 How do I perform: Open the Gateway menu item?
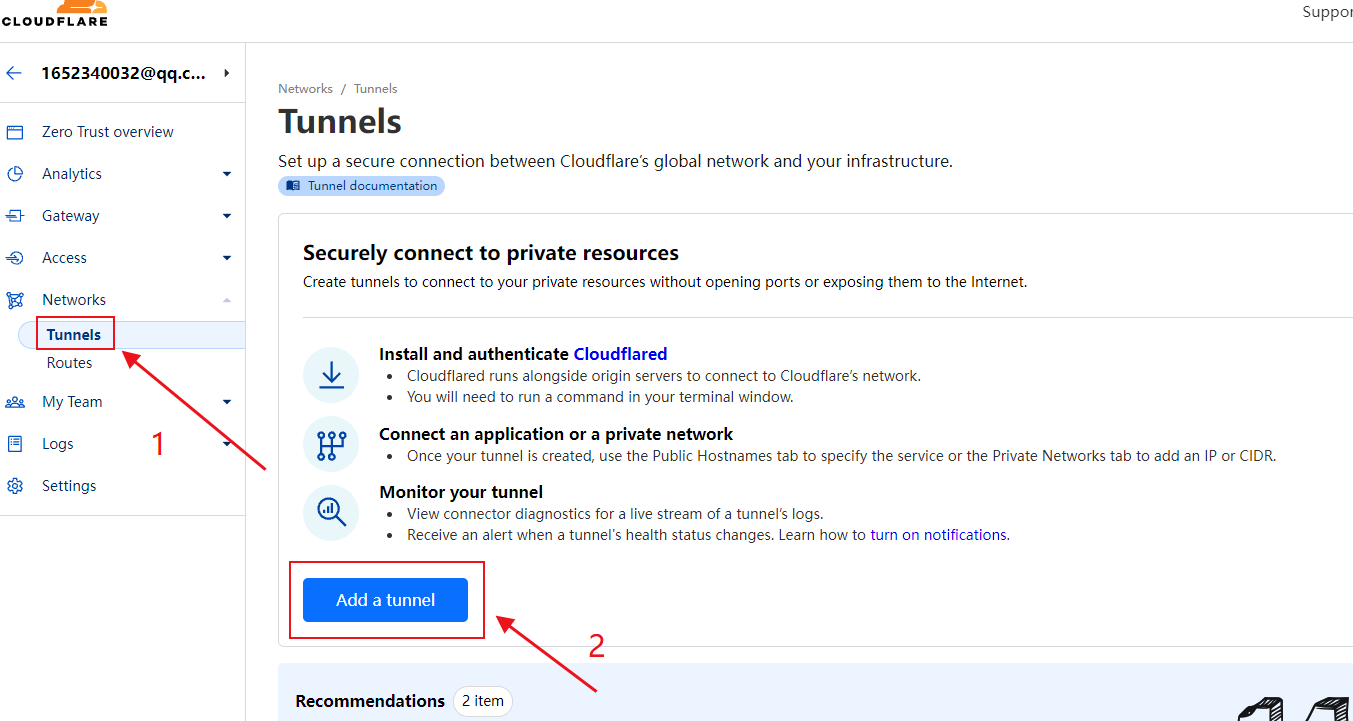pyautogui.click(x=71, y=216)
